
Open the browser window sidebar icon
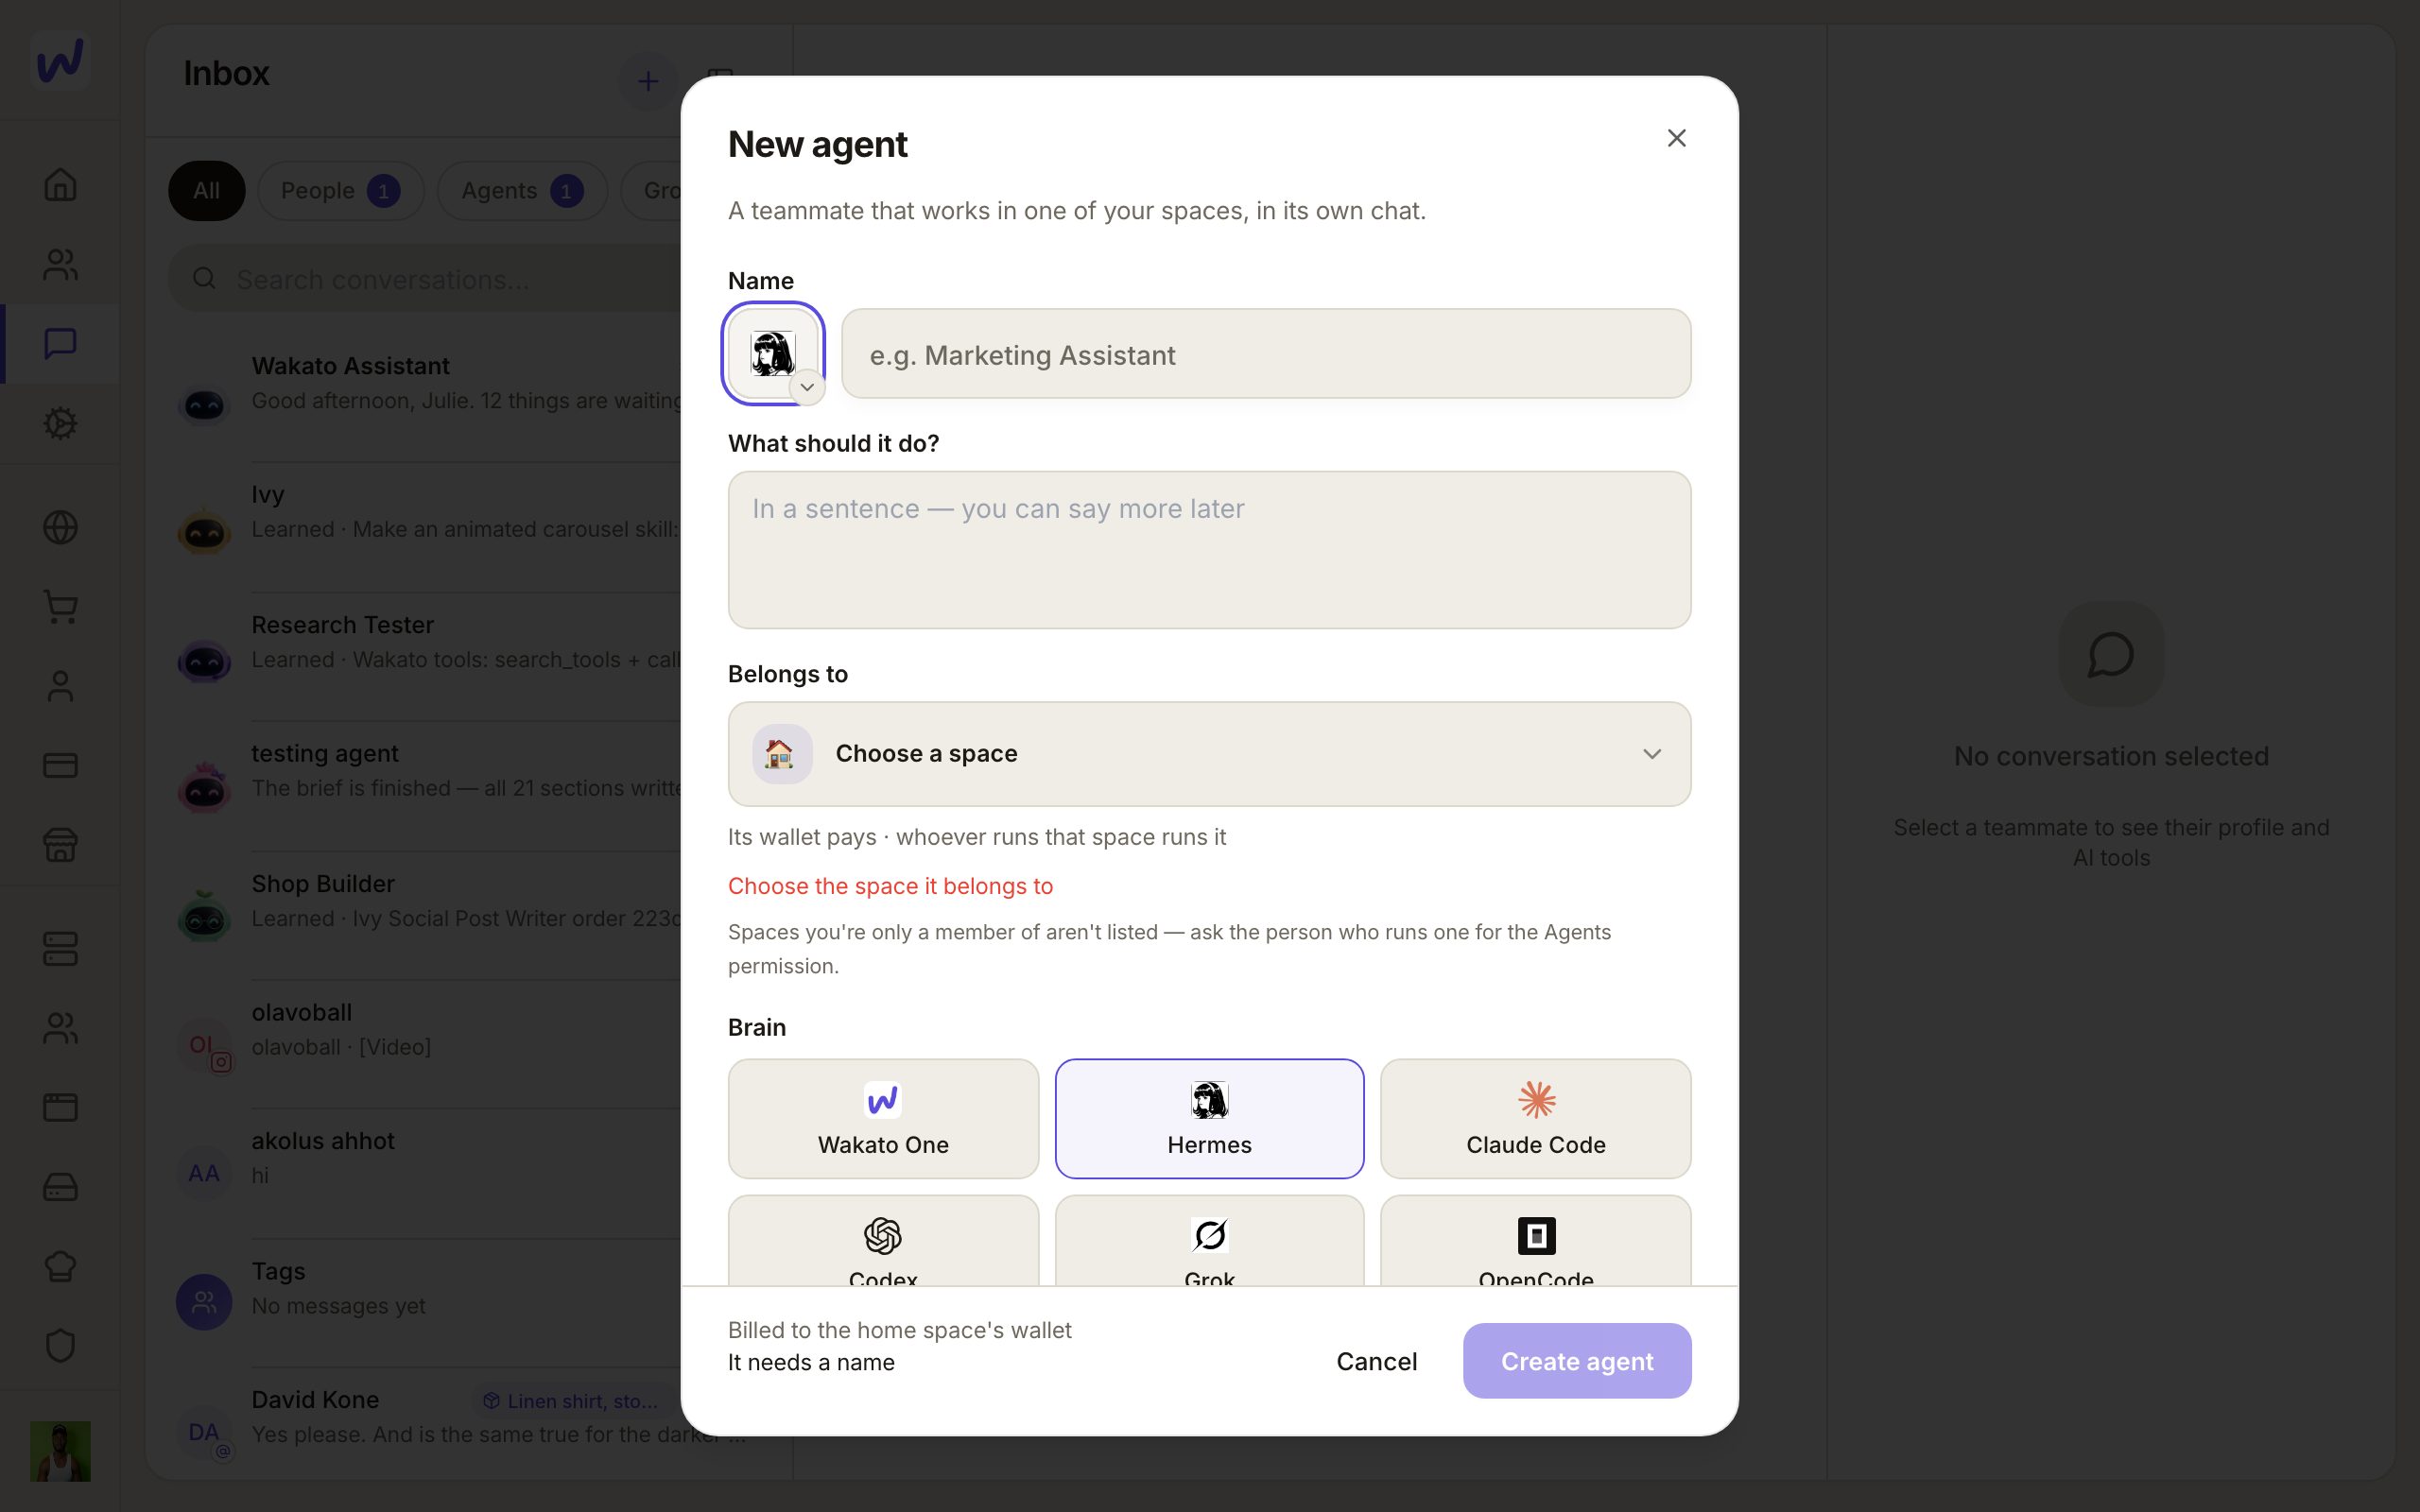[x=60, y=1107]
